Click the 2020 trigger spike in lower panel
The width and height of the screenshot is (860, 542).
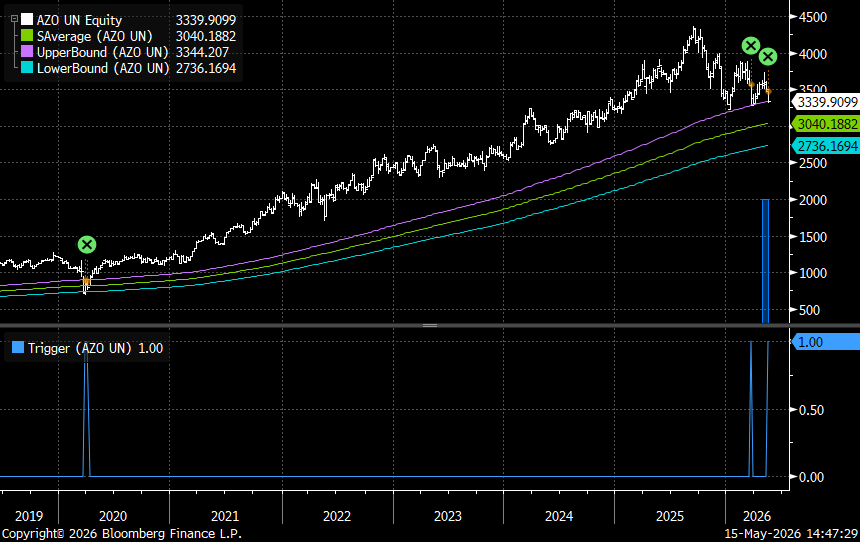(86, 409)
